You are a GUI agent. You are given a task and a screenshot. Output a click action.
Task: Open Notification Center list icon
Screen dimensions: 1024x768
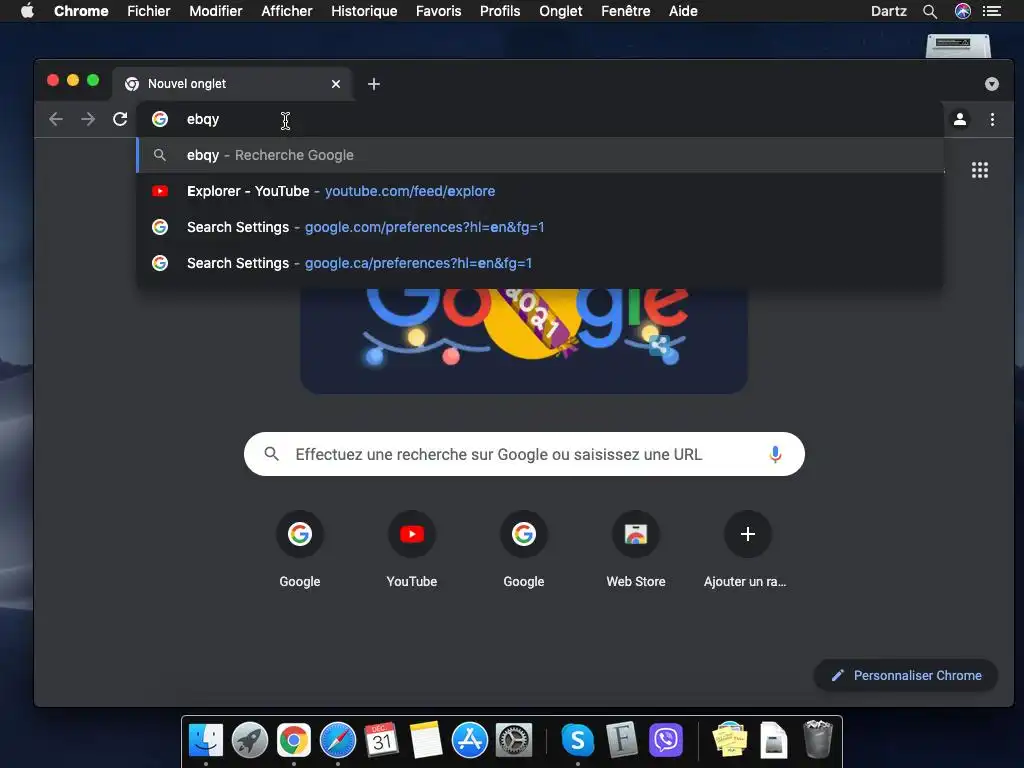pos(991,10)
